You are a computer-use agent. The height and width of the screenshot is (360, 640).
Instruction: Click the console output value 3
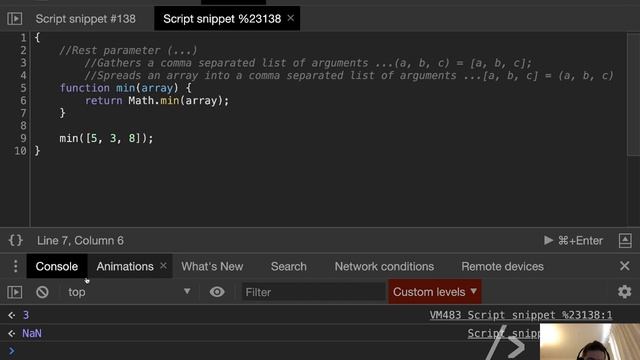click(26, 315)
